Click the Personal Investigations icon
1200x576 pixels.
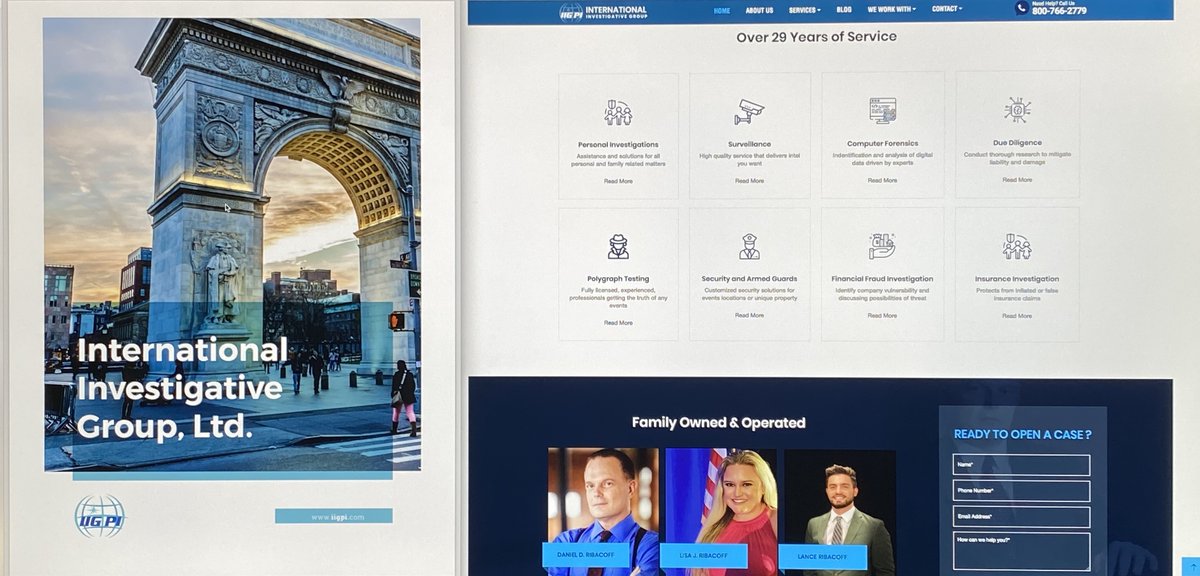618,112
